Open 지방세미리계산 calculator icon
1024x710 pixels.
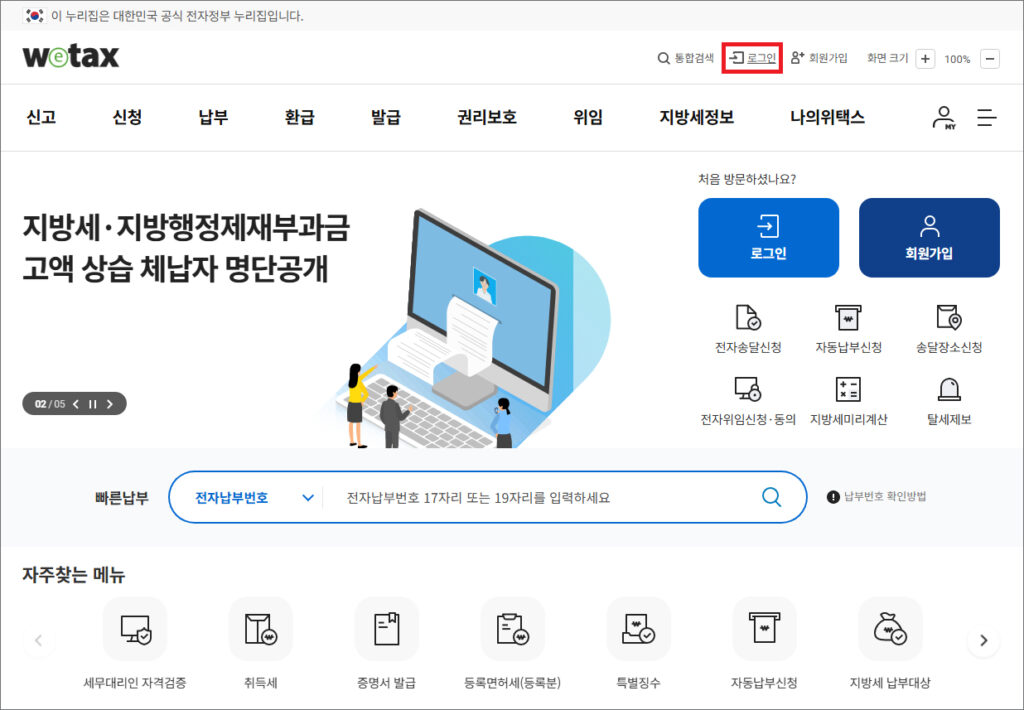[848, 390]
